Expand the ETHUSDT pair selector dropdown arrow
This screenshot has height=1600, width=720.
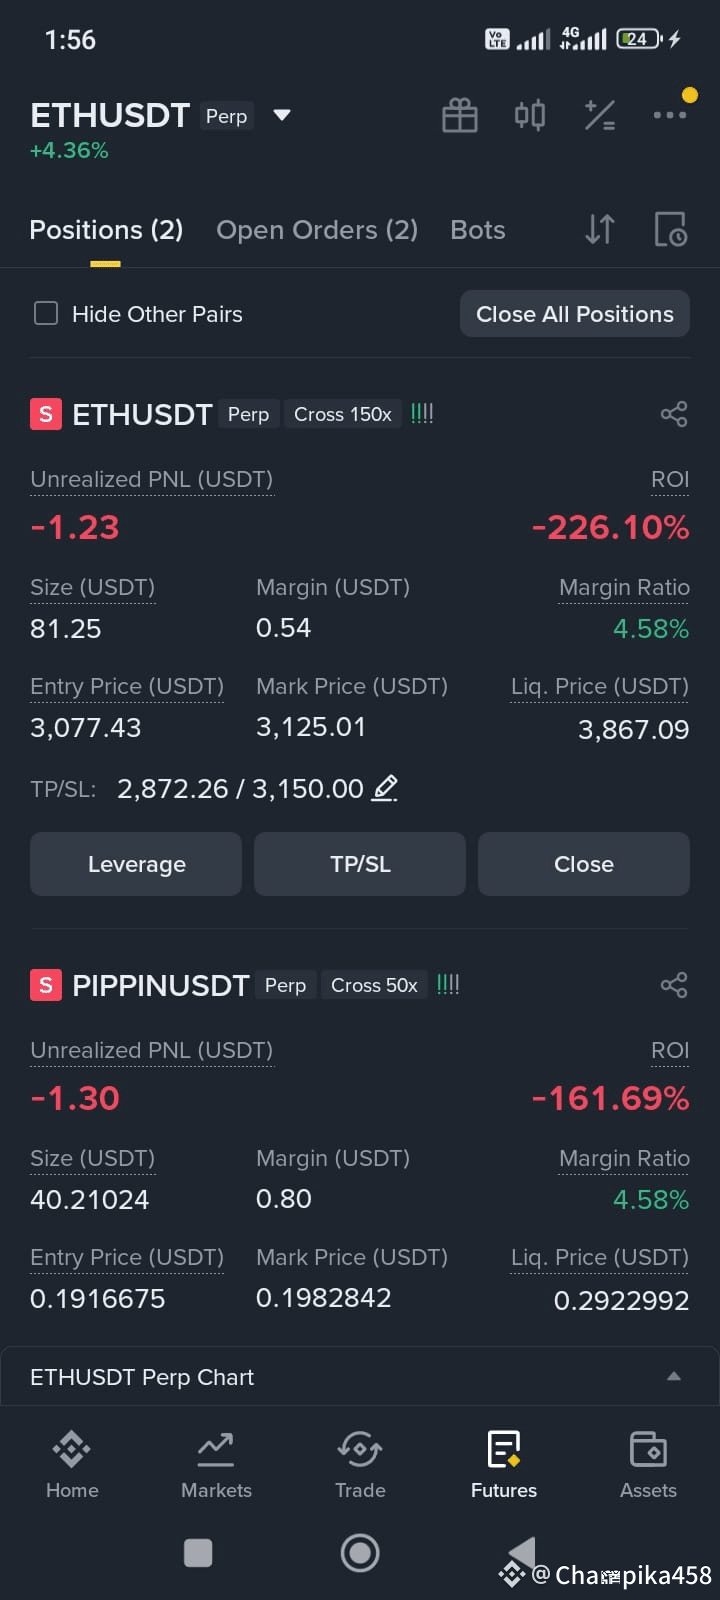(282, 115)
